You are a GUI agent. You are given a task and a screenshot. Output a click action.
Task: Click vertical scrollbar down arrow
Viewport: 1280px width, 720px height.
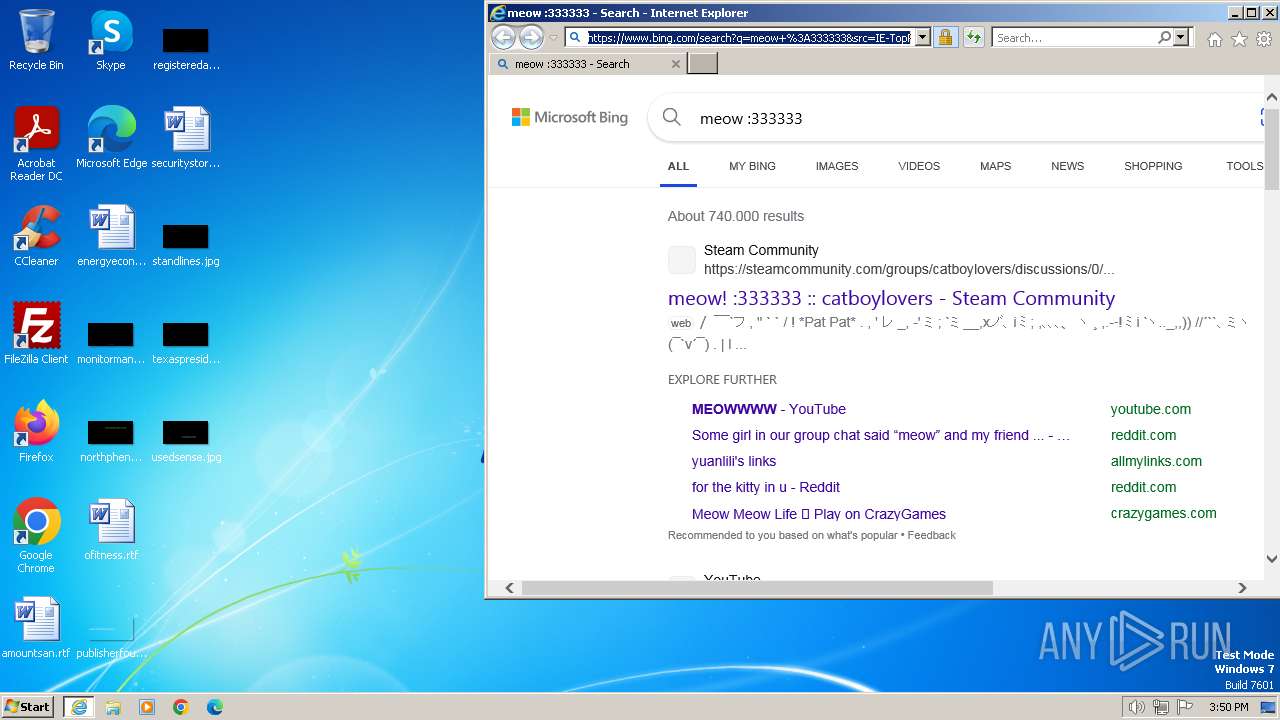[1272, 559]
